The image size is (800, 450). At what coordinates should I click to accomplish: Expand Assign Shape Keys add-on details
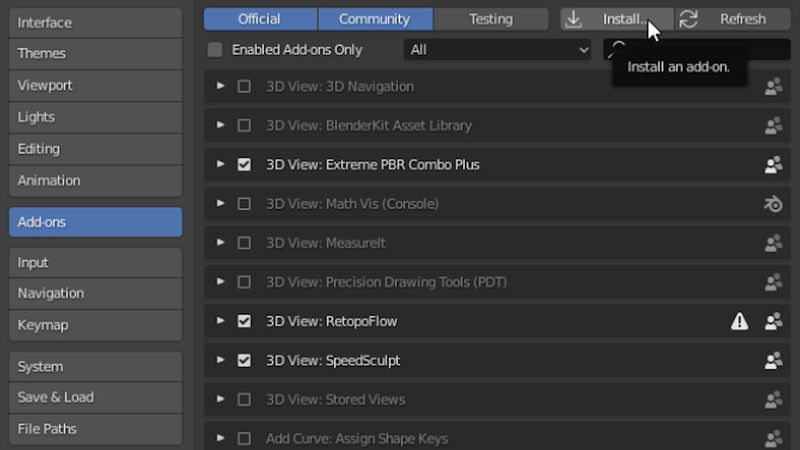click(x=220, y=438)
